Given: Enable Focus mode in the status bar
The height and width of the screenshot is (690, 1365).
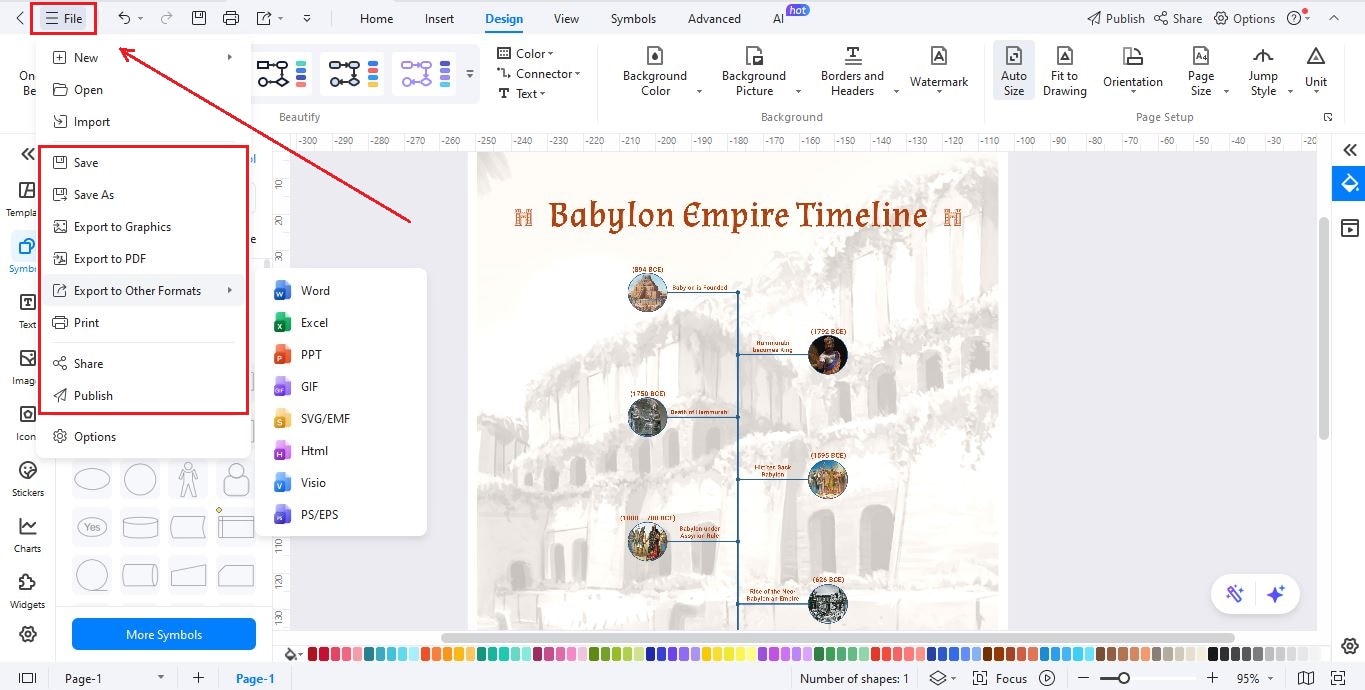Looking at the screenshot, I should 1010,677.
